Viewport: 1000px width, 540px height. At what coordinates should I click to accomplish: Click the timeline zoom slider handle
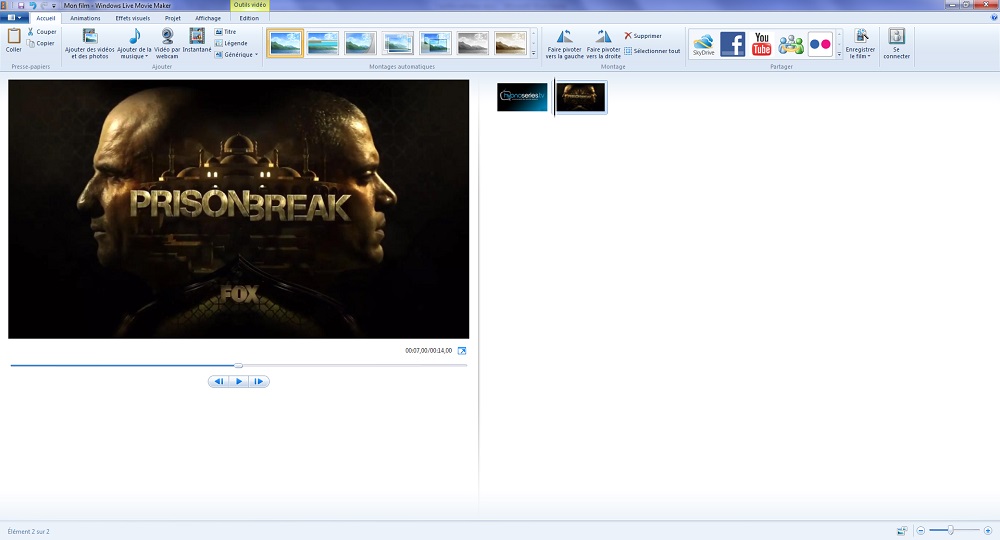(x=950, y=530)
